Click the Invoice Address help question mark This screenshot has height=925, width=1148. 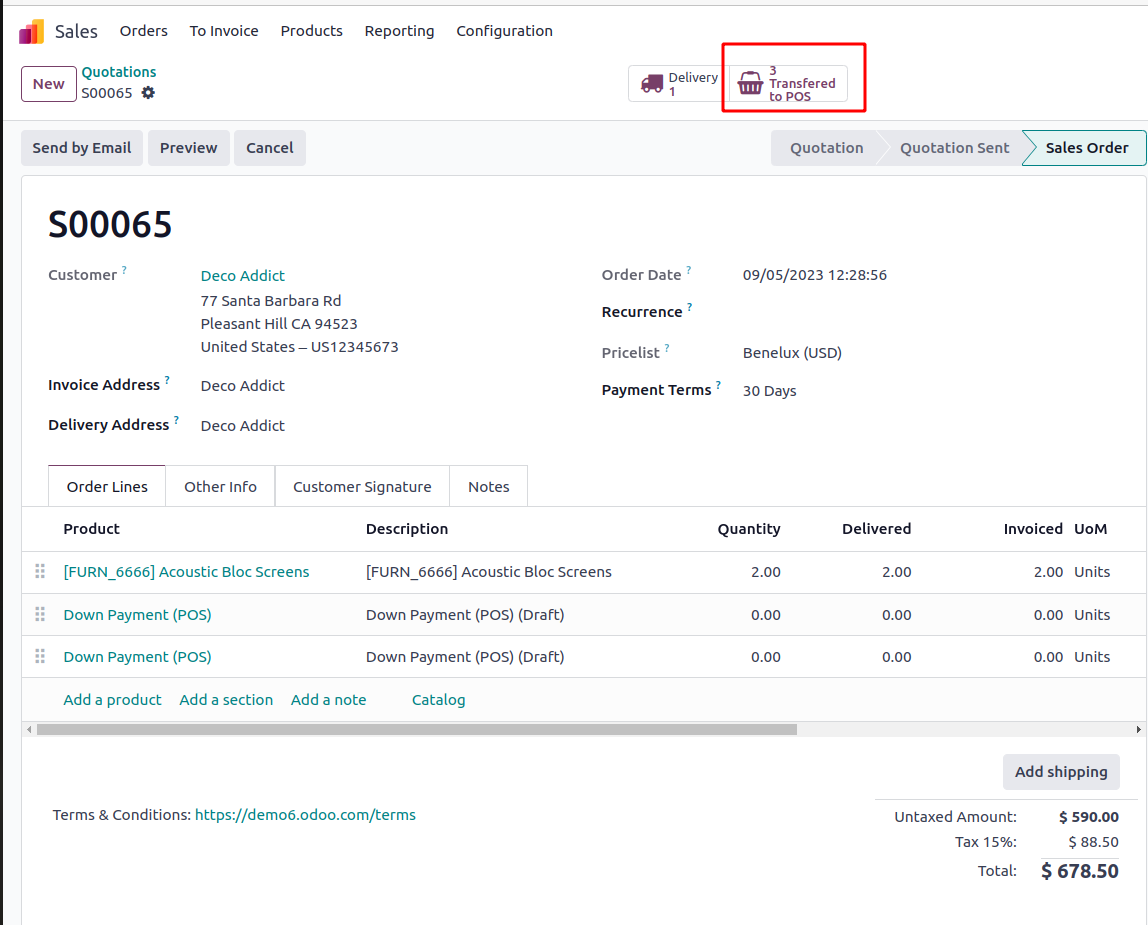(x=167, y=380)
